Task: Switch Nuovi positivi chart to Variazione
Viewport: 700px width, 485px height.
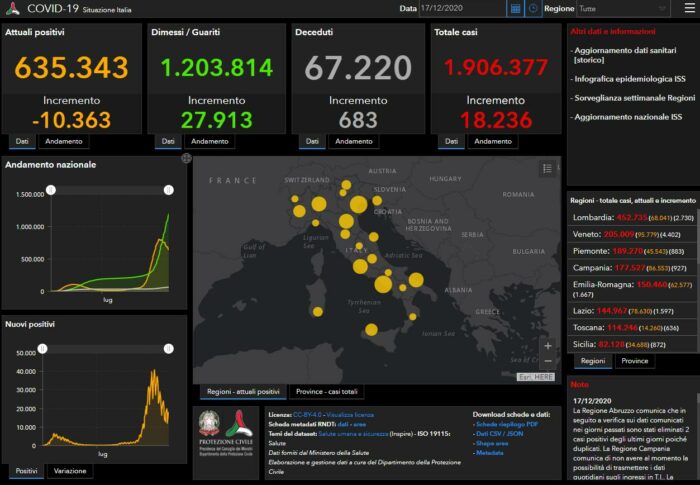Action: (x=69, y=470)
